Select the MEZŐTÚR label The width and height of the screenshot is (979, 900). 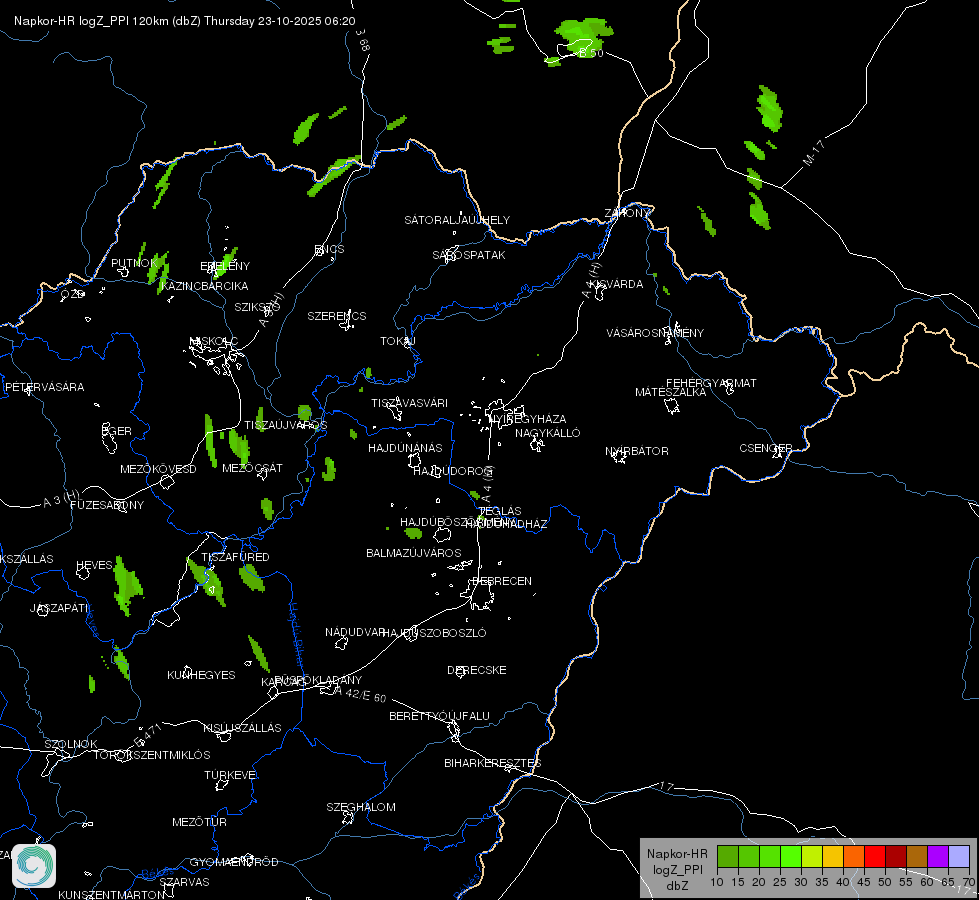(x=199, y=823)
